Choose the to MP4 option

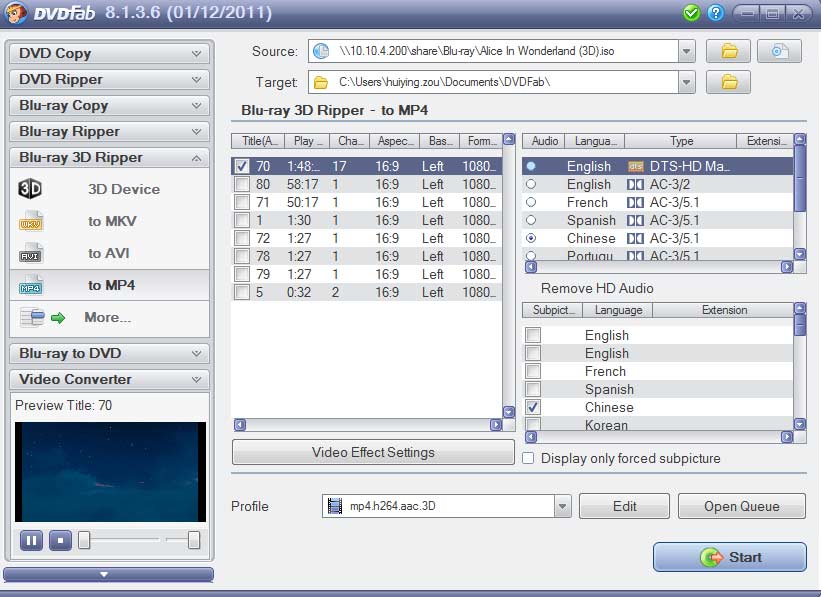112,285
